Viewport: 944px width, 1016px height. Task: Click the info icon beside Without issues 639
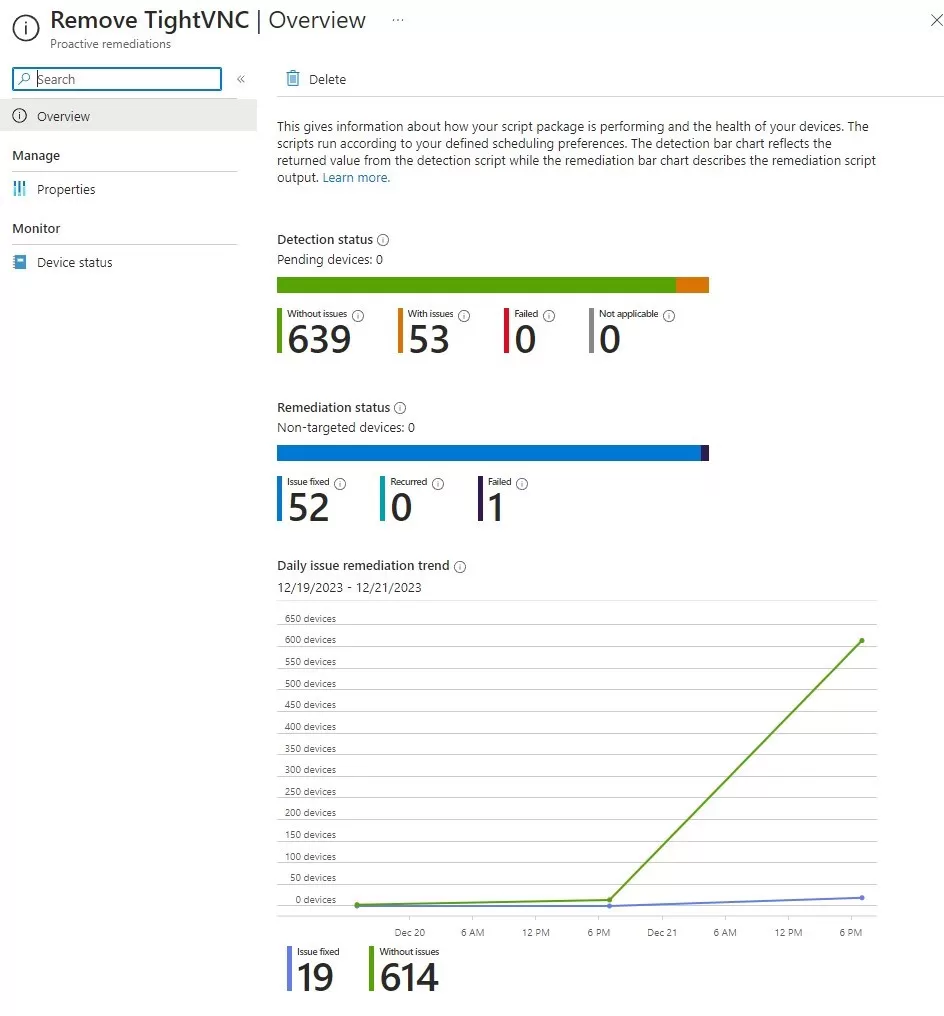pyautogui.click(x=358, y=316)
